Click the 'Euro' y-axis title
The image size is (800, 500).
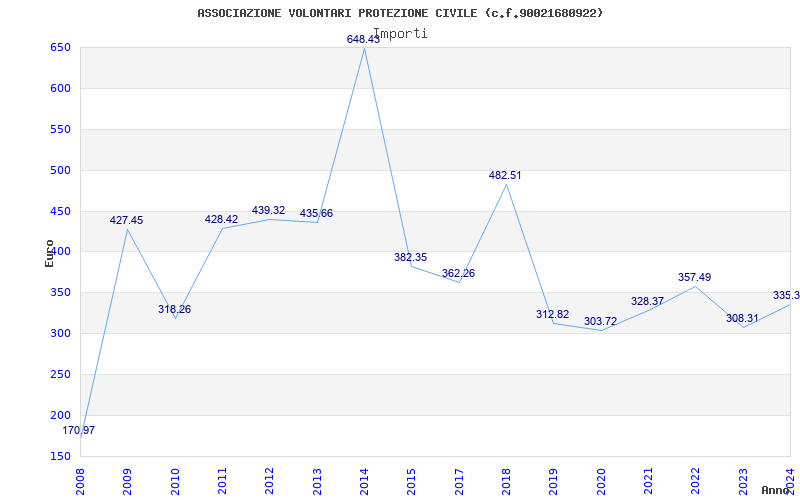tap(49, 254)
